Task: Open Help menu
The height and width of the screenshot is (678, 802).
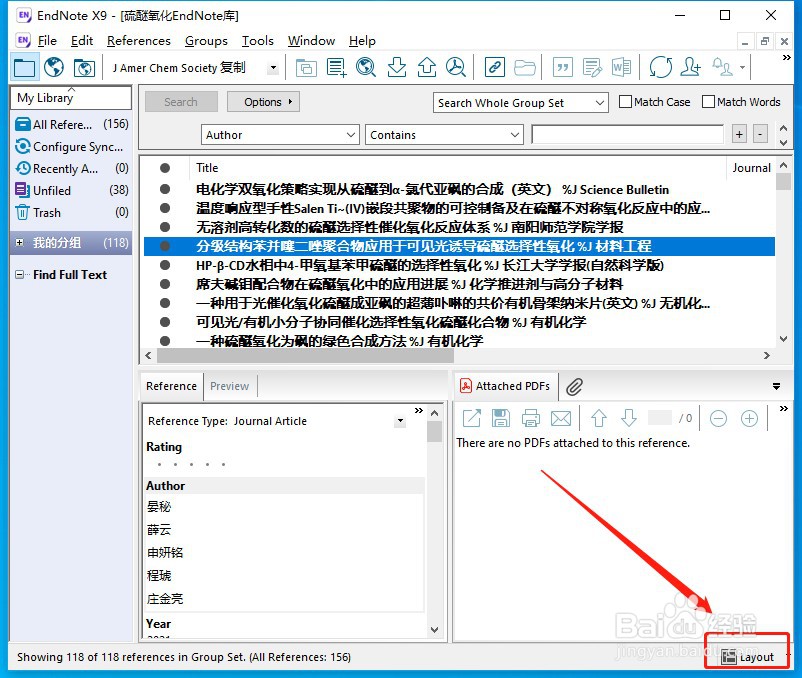Action: tap(362, 40)
